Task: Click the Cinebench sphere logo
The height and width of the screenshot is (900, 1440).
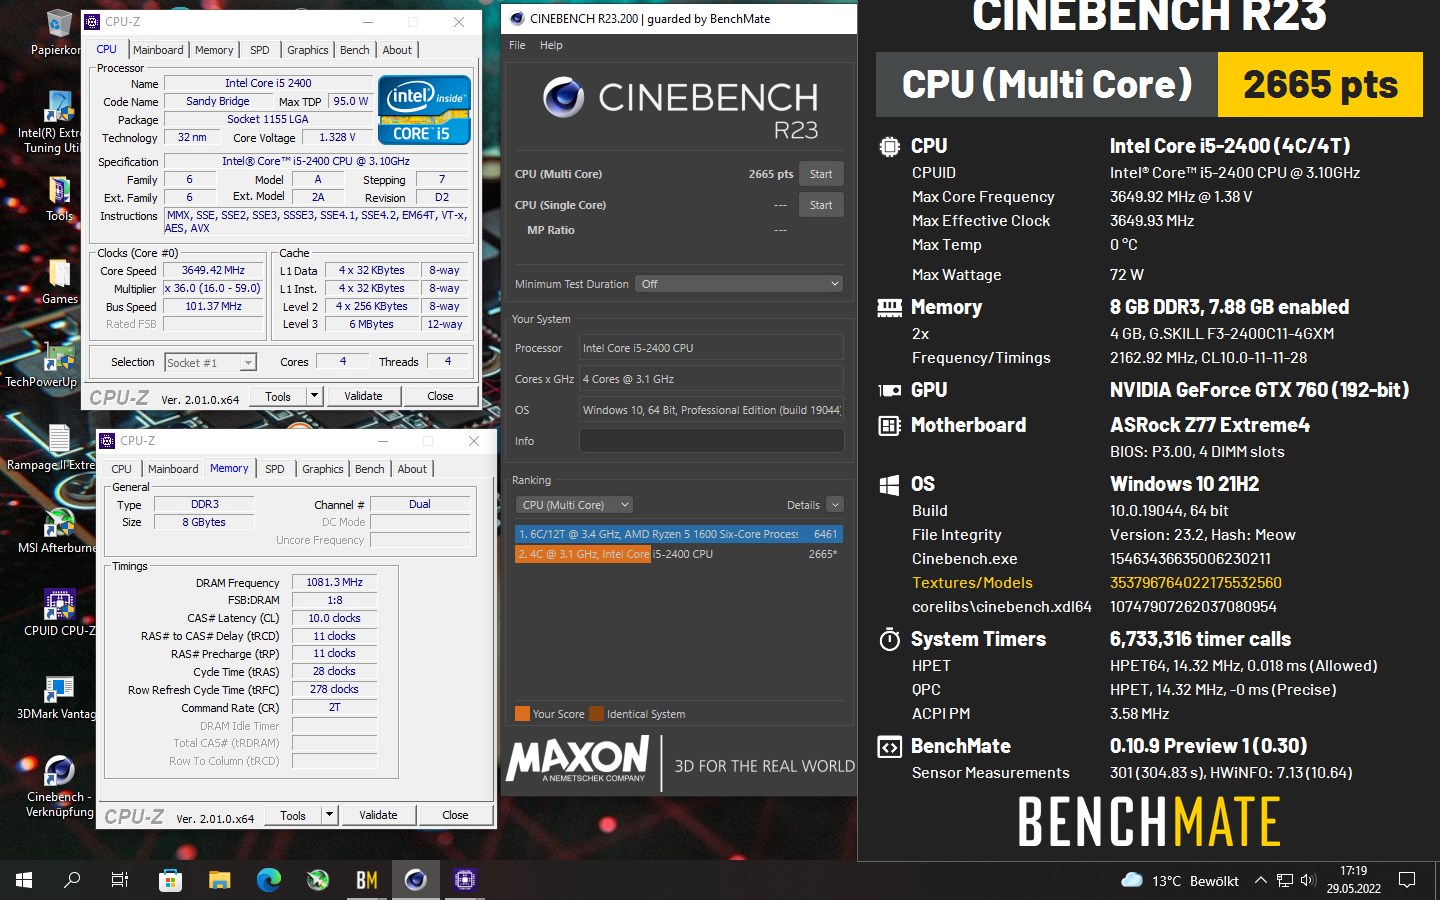Action: pyautogui.click(x=564, y=97)
